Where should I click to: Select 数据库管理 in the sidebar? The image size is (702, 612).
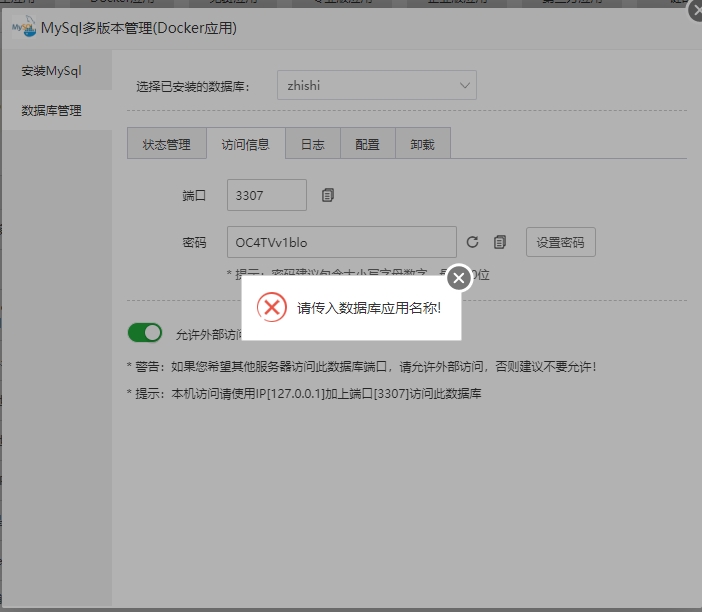coord(57,110)
